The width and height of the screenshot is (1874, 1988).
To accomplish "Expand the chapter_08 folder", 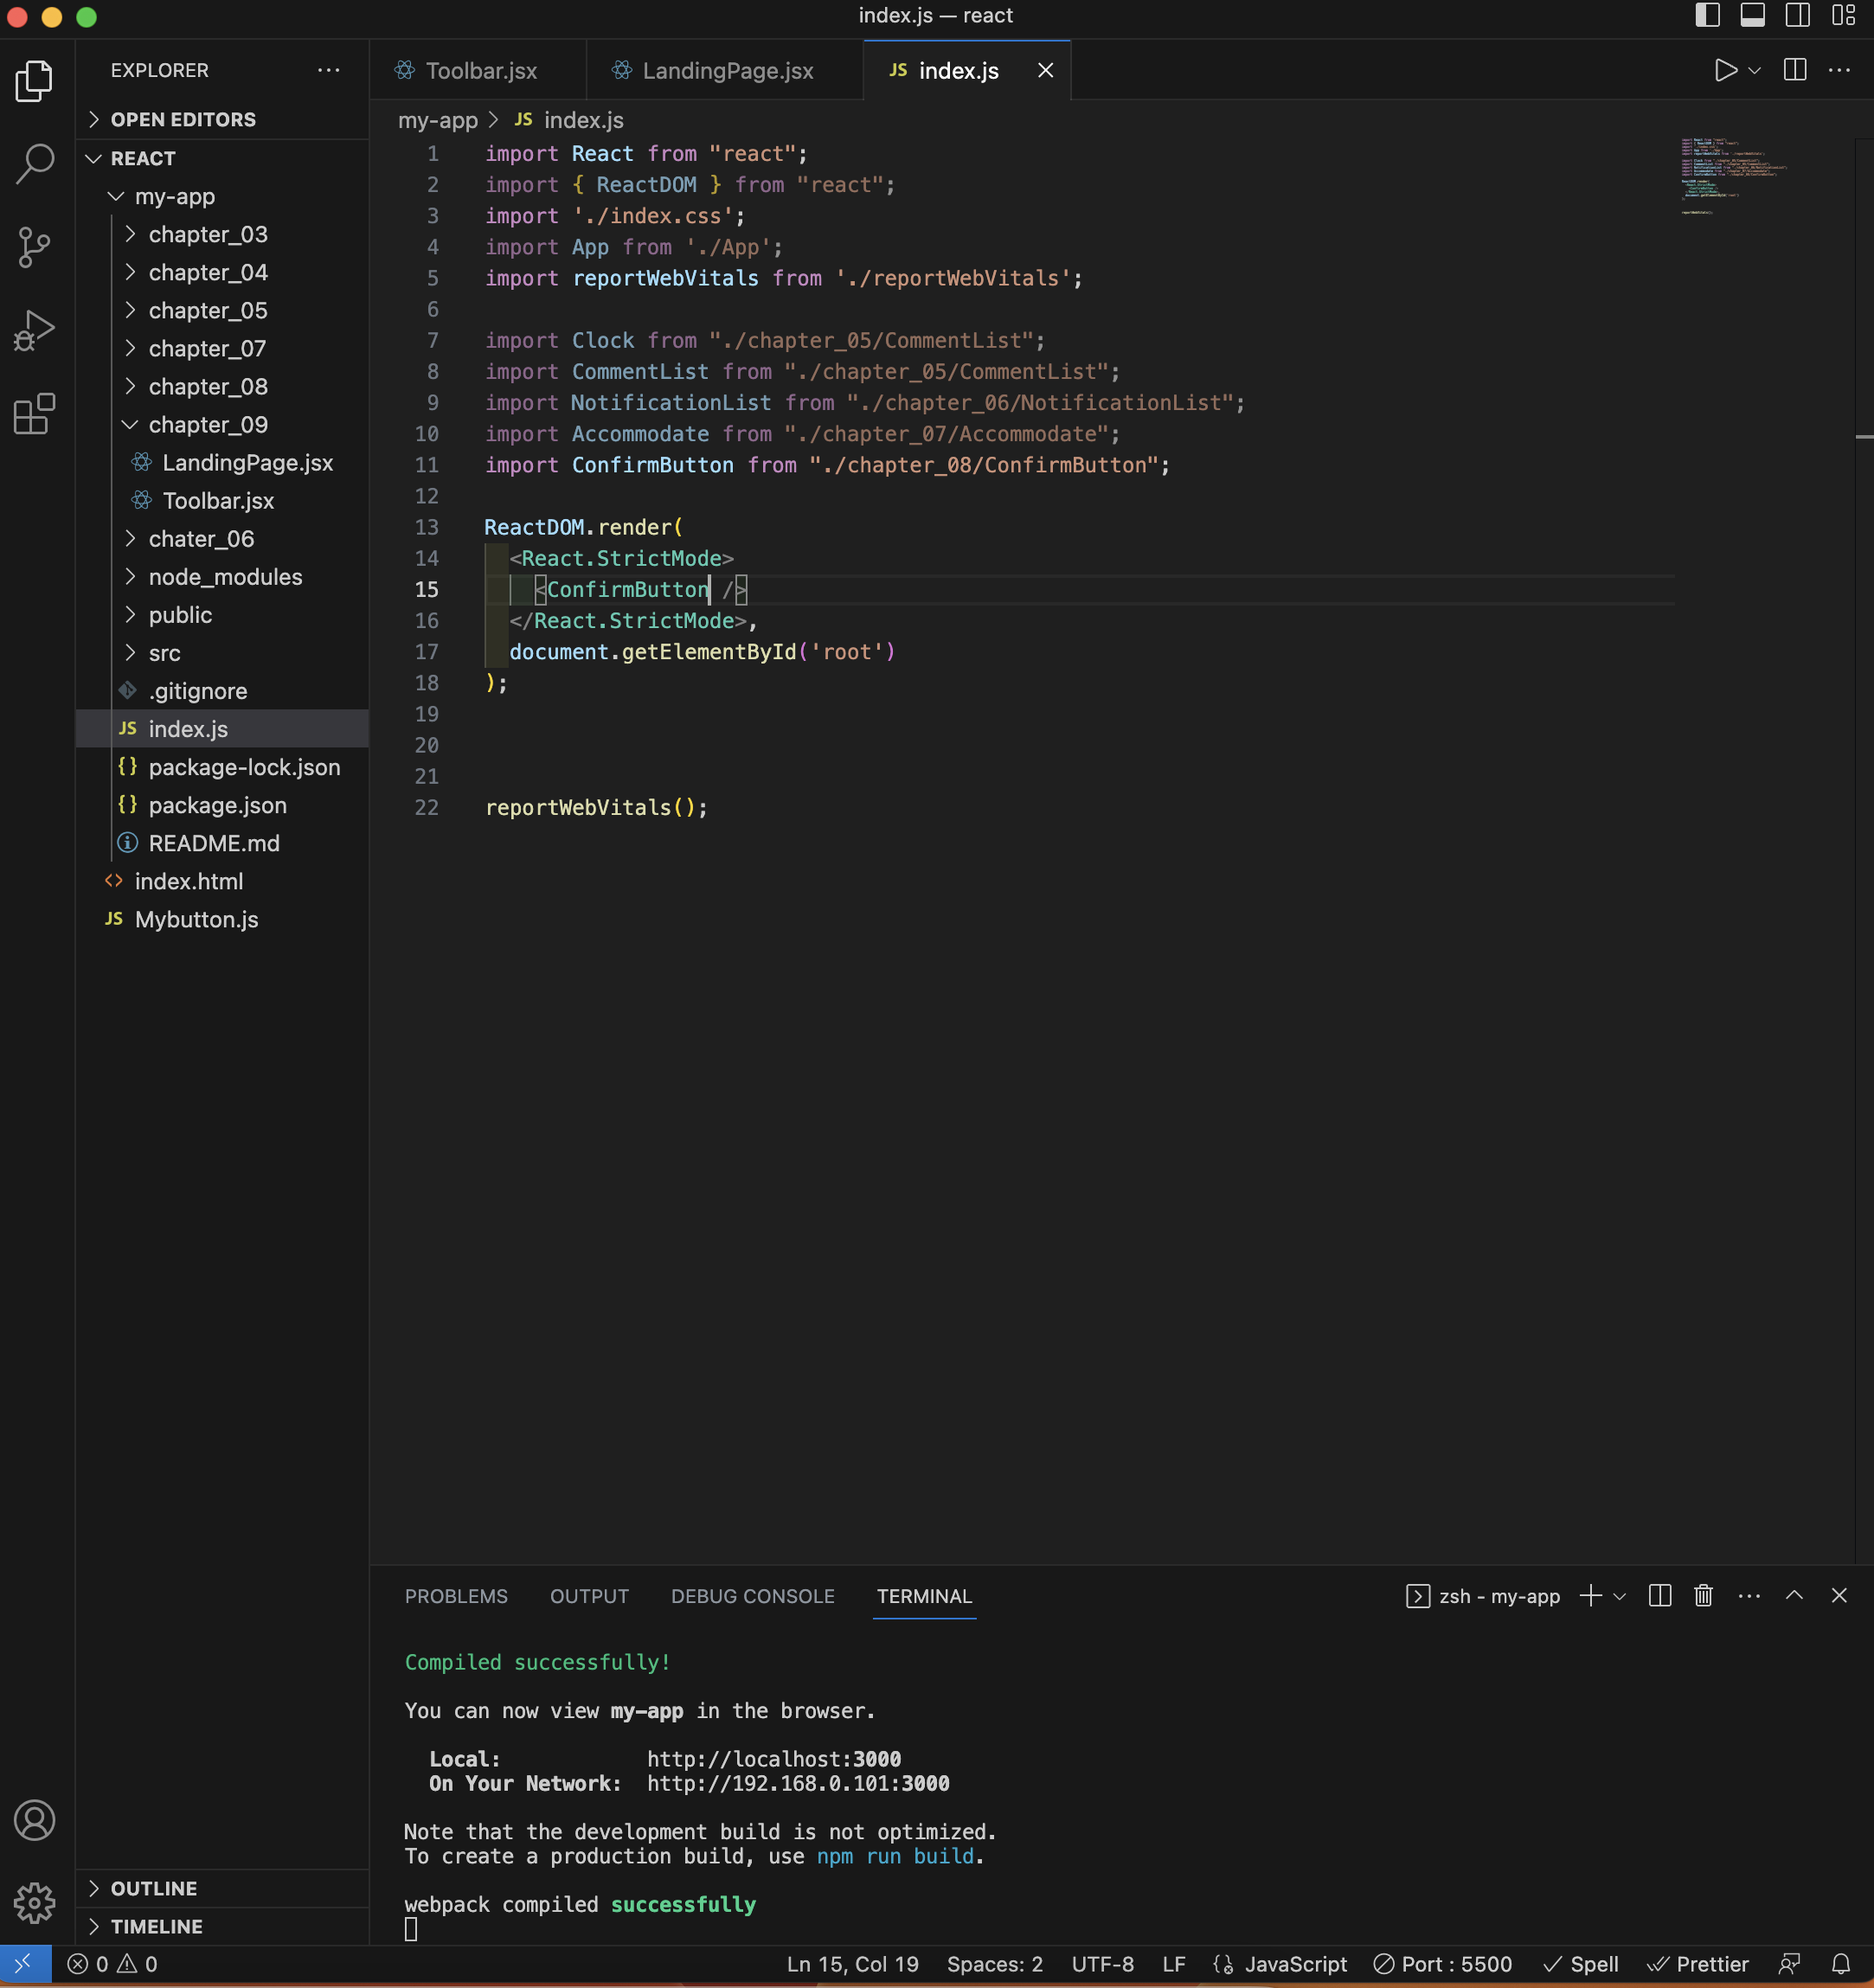I will pyautogui.click(x=222, y=386).
